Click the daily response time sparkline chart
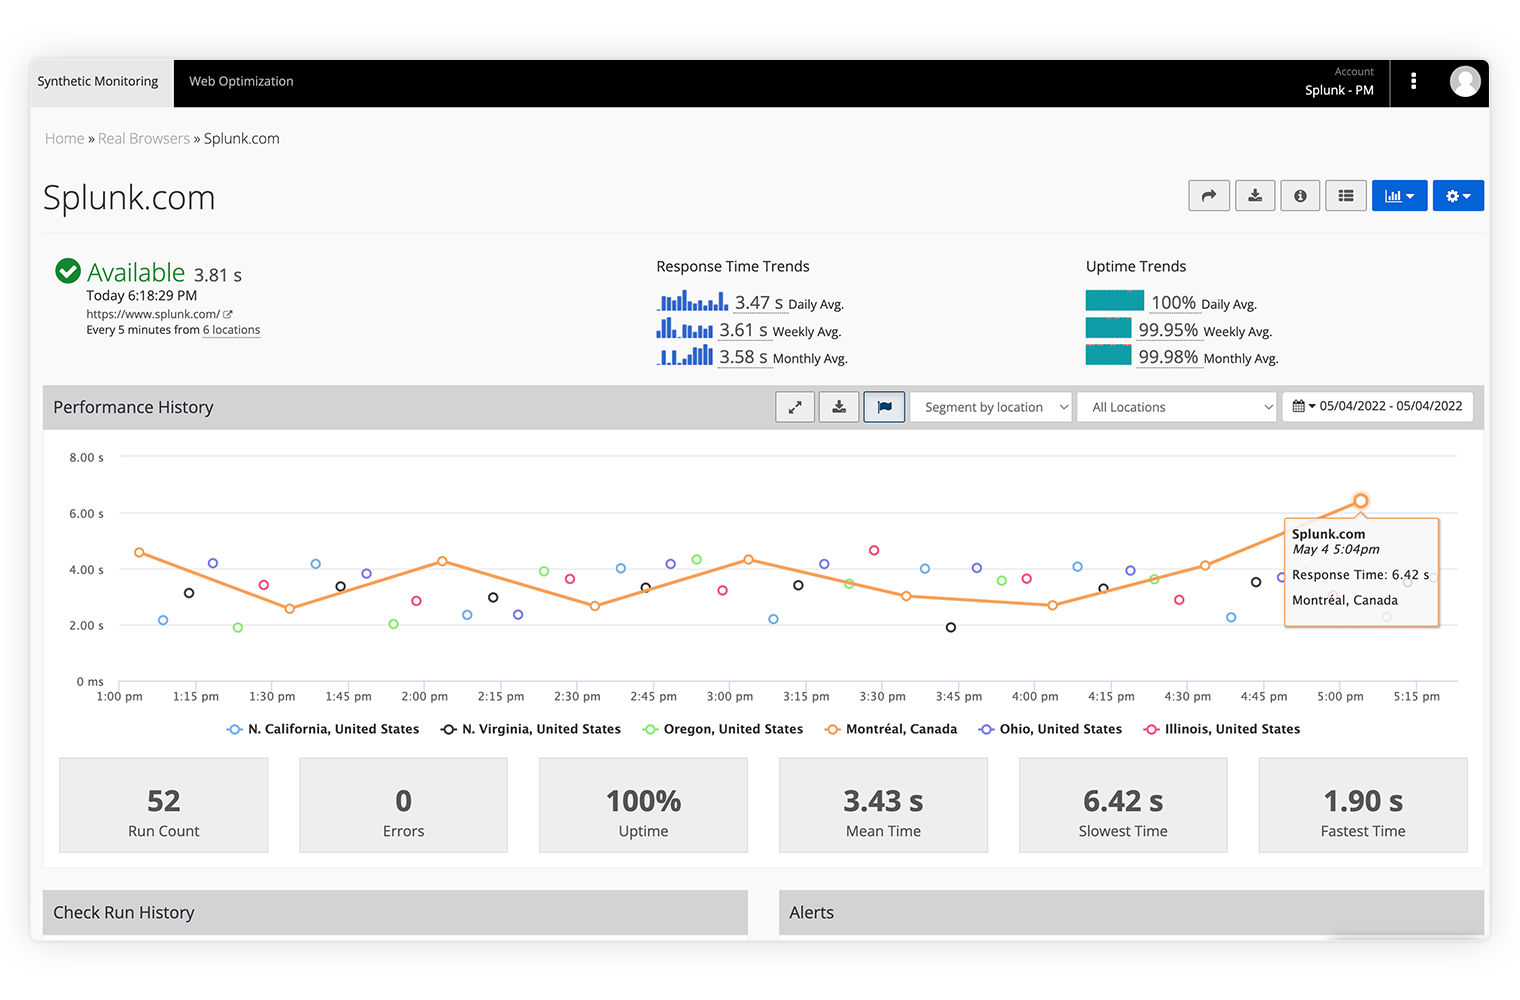 point(692,300)
